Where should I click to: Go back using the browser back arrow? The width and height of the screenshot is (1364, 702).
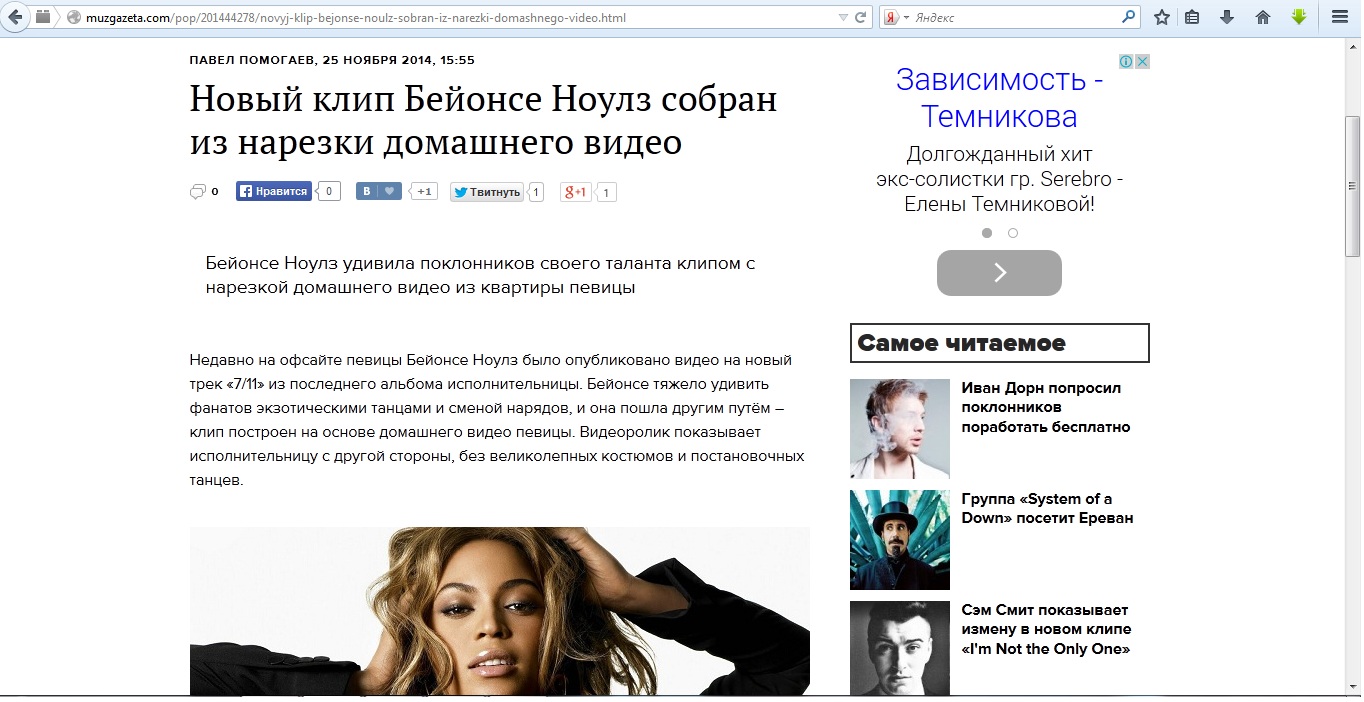(13, 17)
